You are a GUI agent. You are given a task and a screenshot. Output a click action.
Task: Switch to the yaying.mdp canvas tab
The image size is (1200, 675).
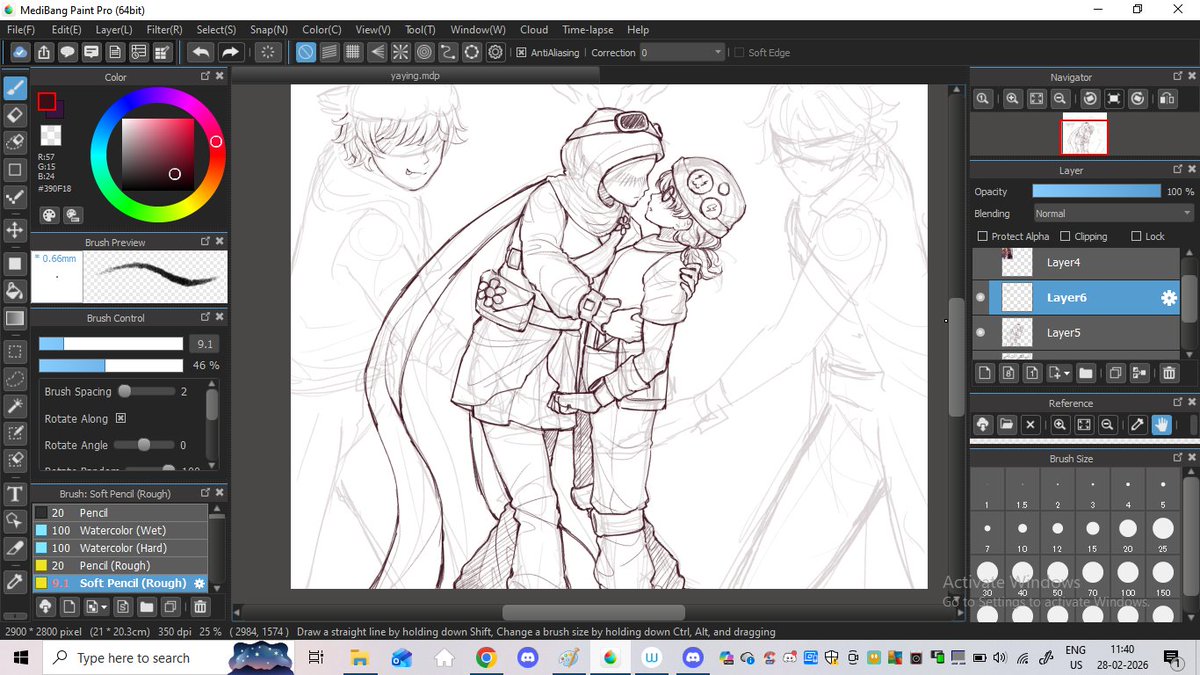pos(415,76)
